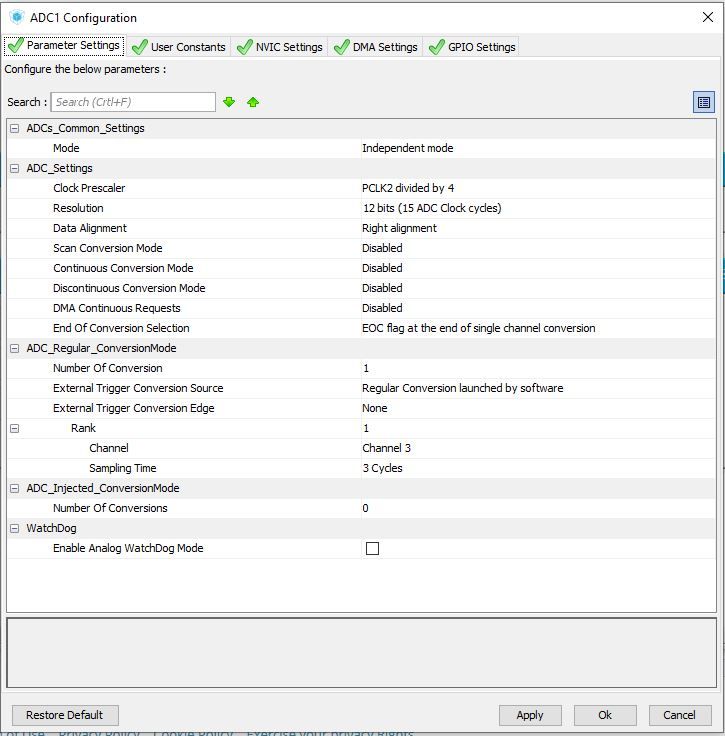Select the Sampling Time label
This screenshot has width=725, height=736.
click(x=122, y=468)
